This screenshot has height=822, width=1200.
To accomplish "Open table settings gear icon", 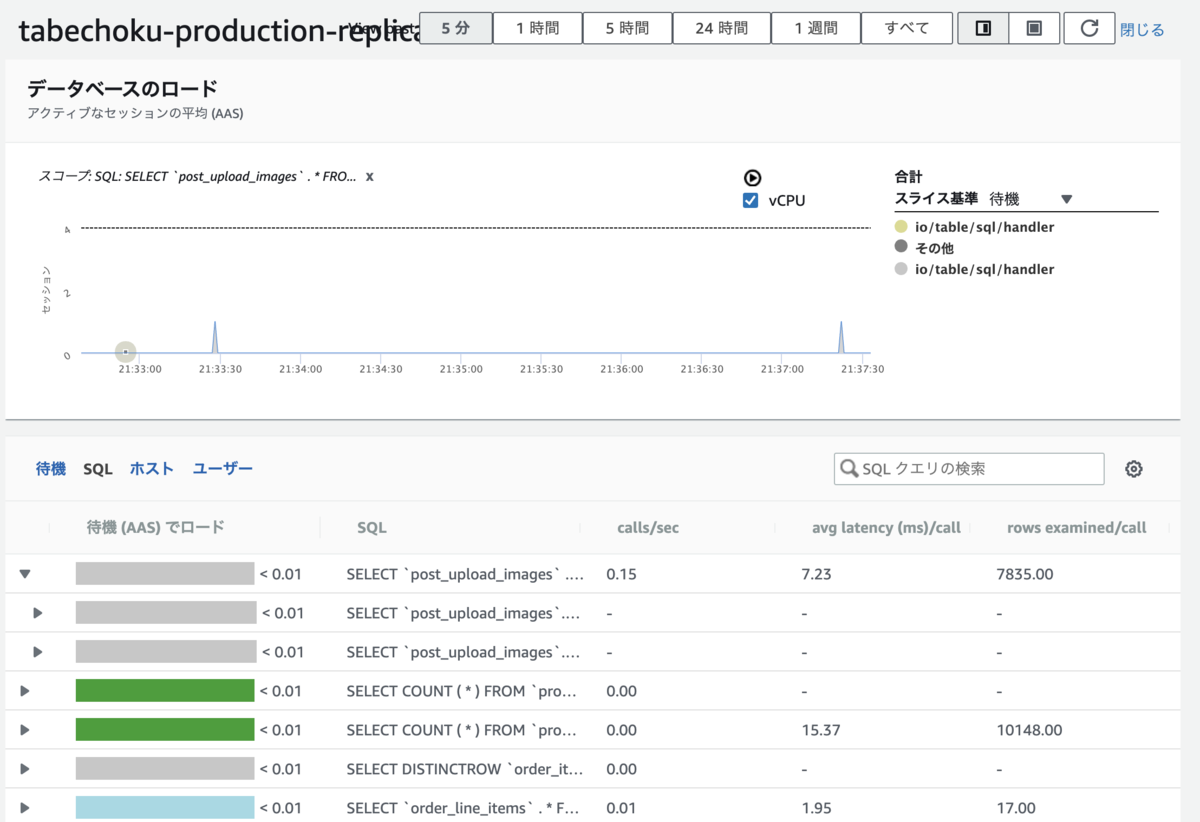I will click(1133, 469).
